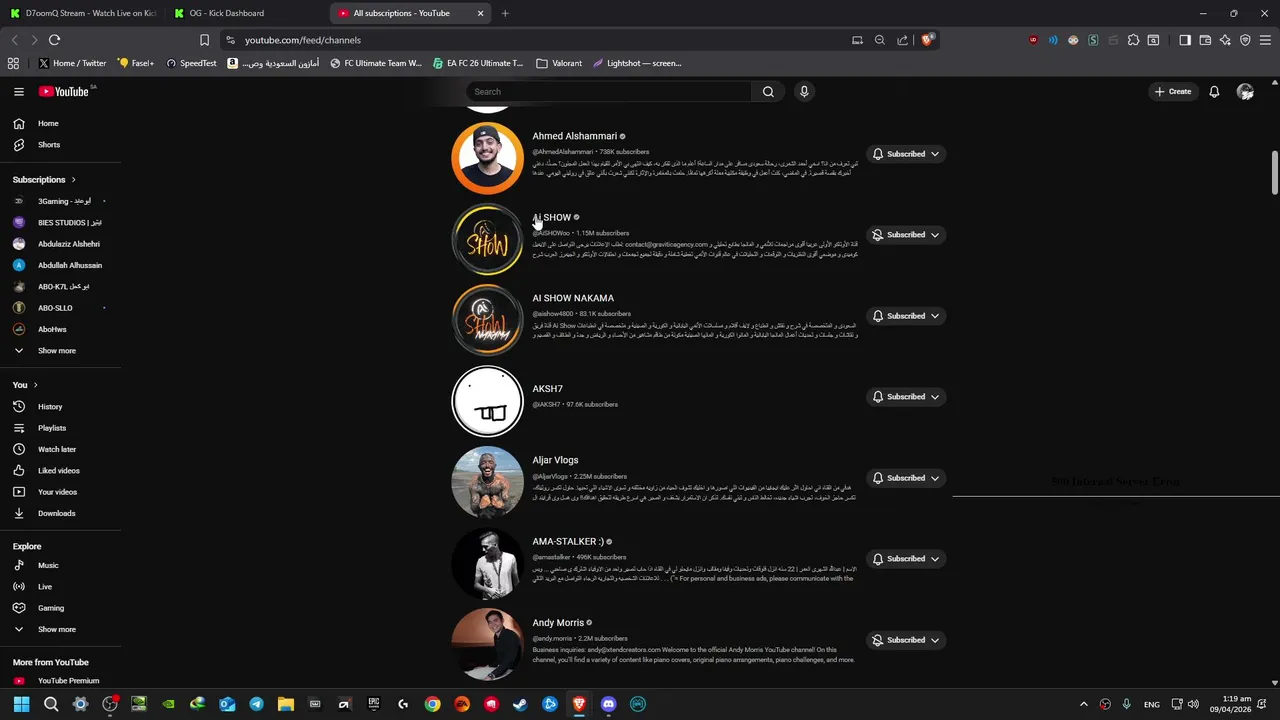Viewport: 1280px width, 720px height.
Task: Focus the YouTube search field
Action: point(608,91)
